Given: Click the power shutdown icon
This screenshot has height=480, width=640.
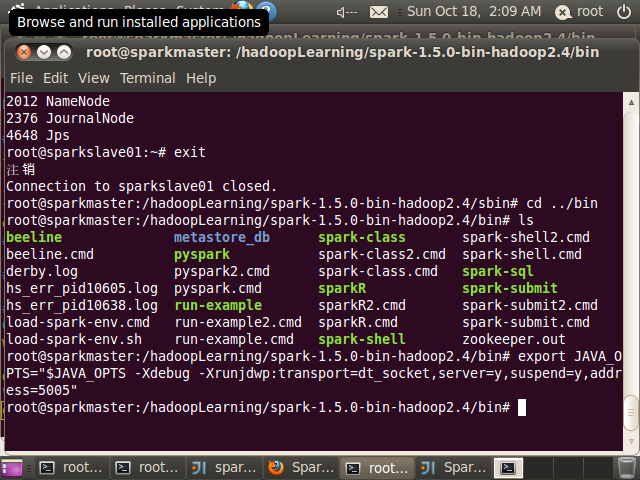Looking at the screenshot, I should [x=624, y=12].
